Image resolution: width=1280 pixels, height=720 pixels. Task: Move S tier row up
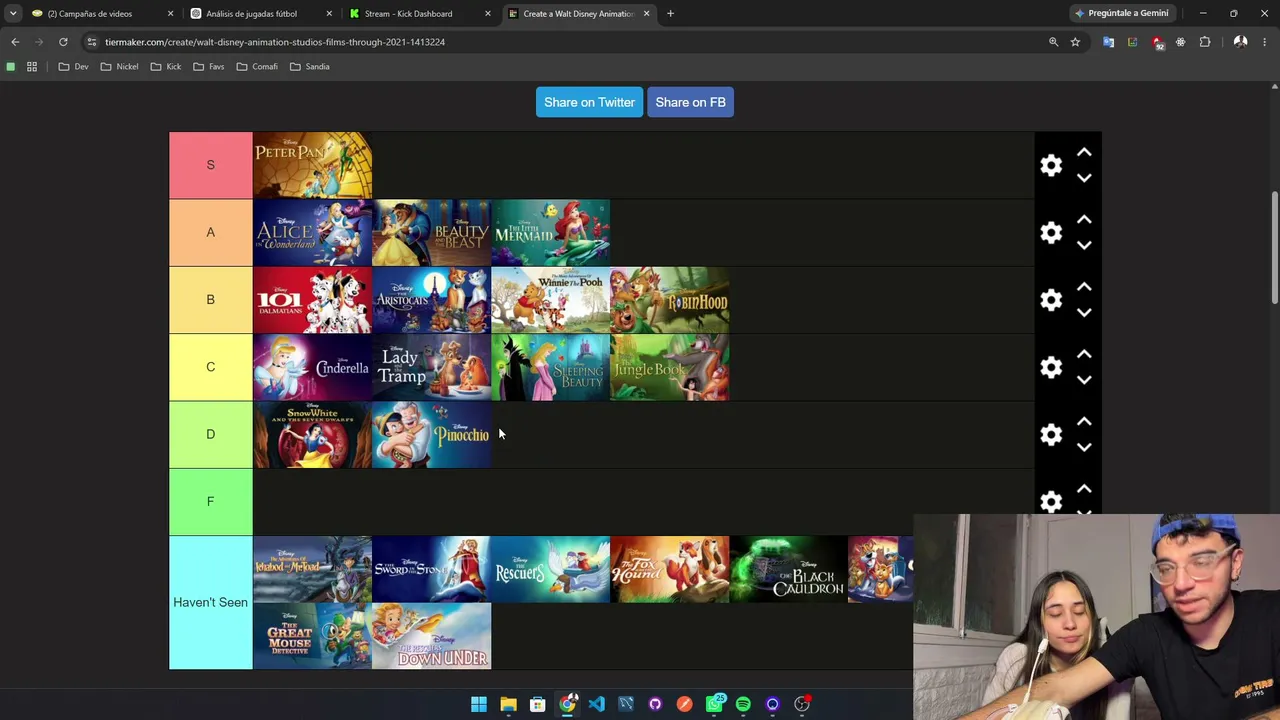pyautogui.click(x=1084, y=152)
